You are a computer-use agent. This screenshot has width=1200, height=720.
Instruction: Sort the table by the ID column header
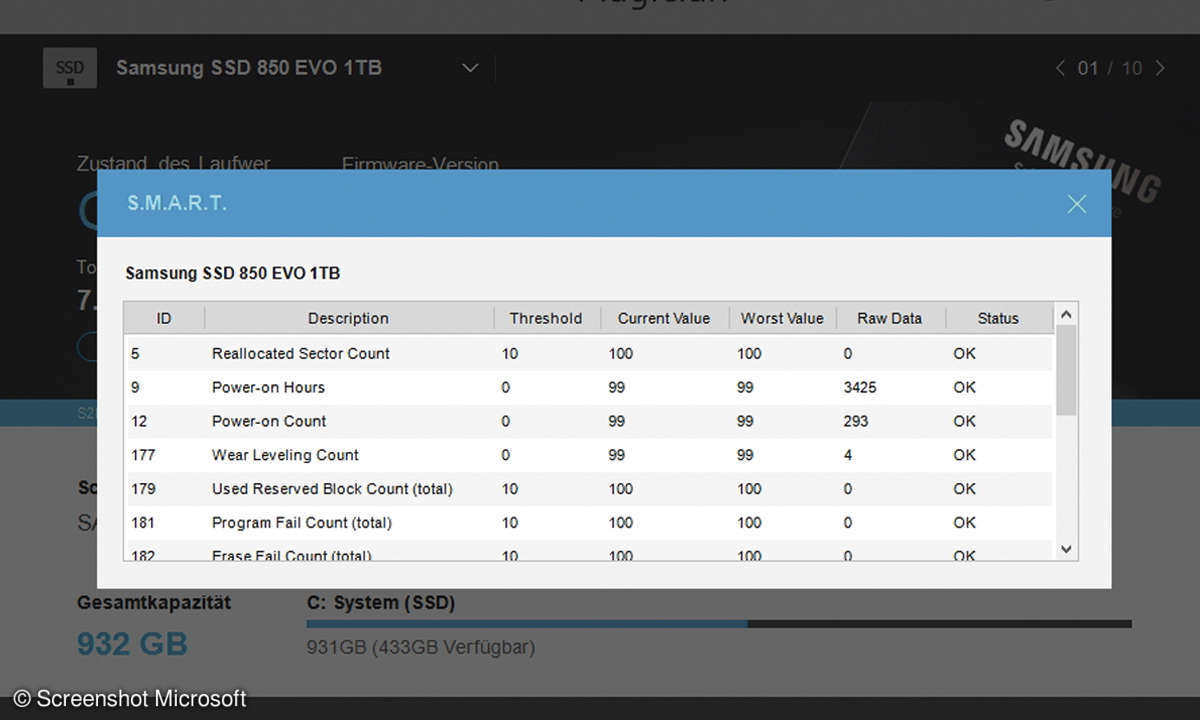[x=164, y=318]
